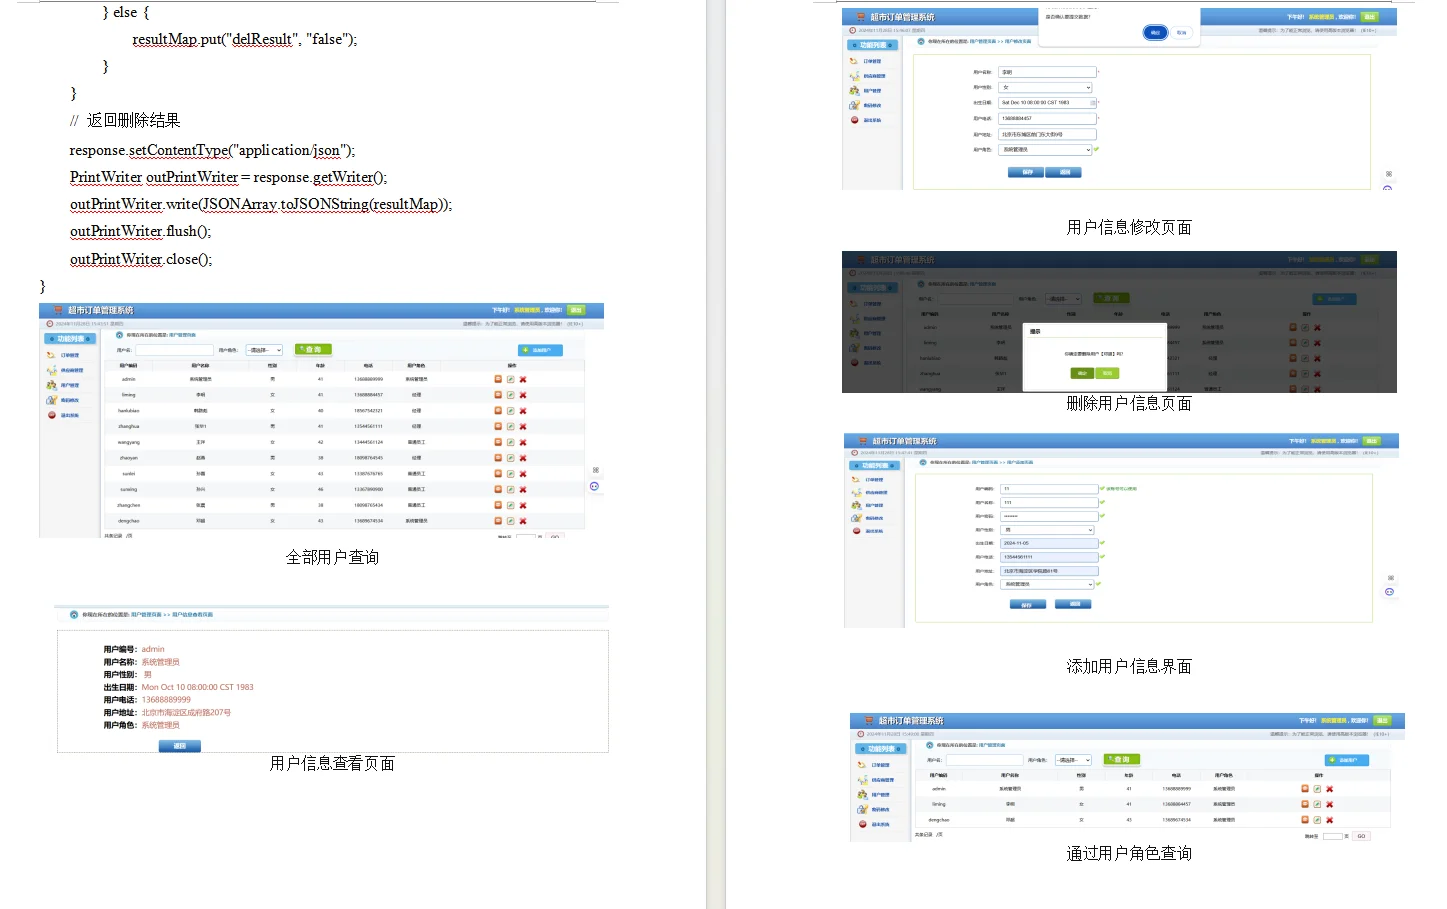Image resolution: width=1447 pixels, height=909 pixels.
Task: Click the 保存 button in the 用户信息修改页面 form
Action: click(1026, 172)
